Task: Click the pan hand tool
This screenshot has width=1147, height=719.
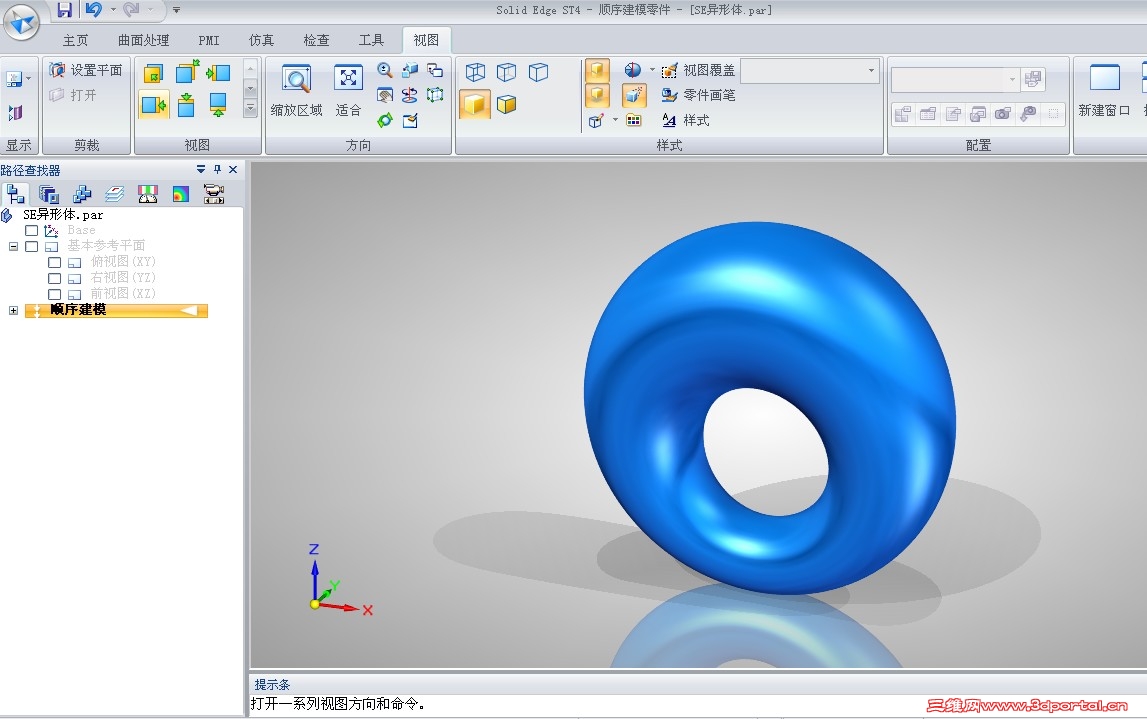Action: coord(385,95)
